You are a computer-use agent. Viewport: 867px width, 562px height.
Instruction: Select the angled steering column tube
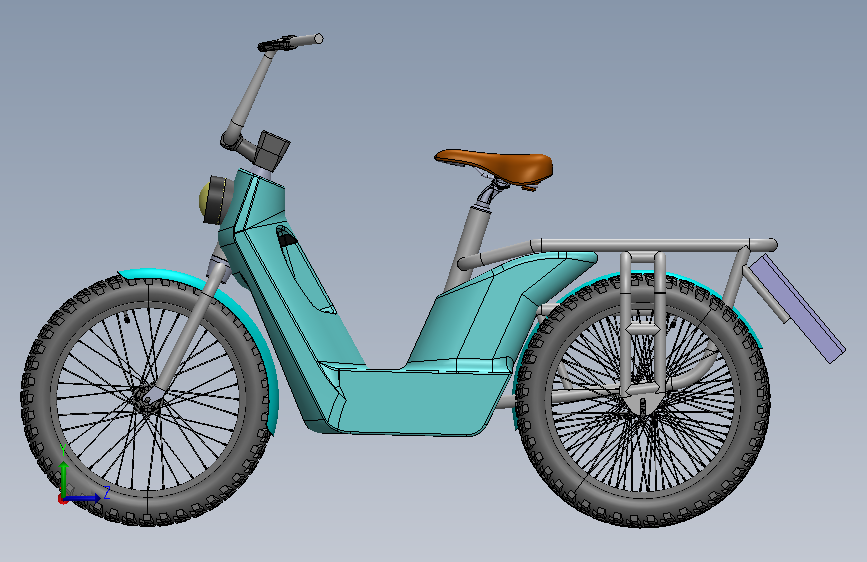pos(252,90)
